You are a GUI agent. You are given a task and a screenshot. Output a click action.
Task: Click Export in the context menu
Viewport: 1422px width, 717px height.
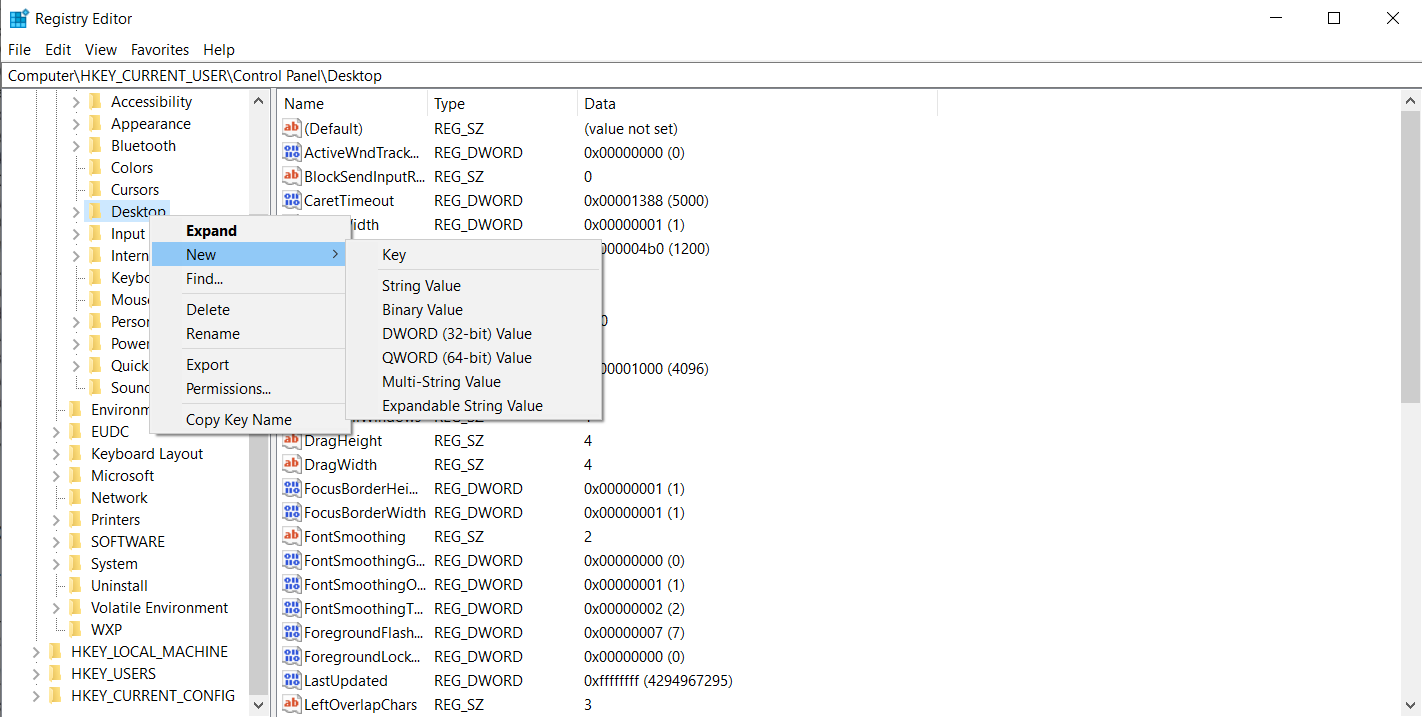(248, 365)
